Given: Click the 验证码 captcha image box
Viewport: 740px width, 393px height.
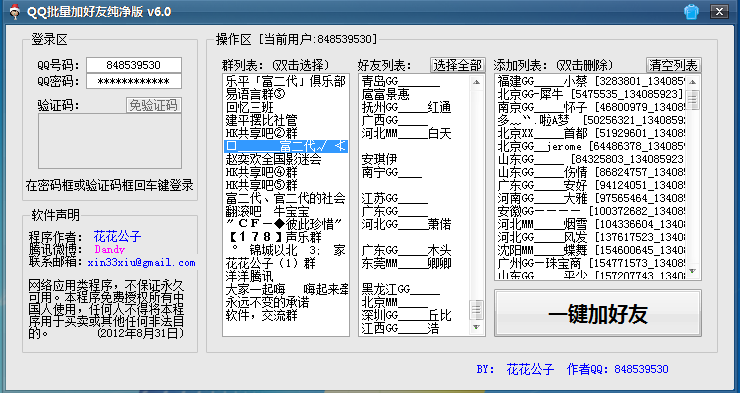Looking at the screenshot, I should 110,141.
